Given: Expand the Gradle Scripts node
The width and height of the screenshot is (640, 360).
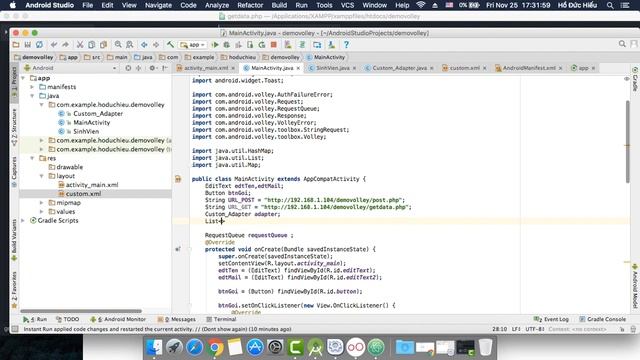Looking at the screenshot, I should pos(23,220).
